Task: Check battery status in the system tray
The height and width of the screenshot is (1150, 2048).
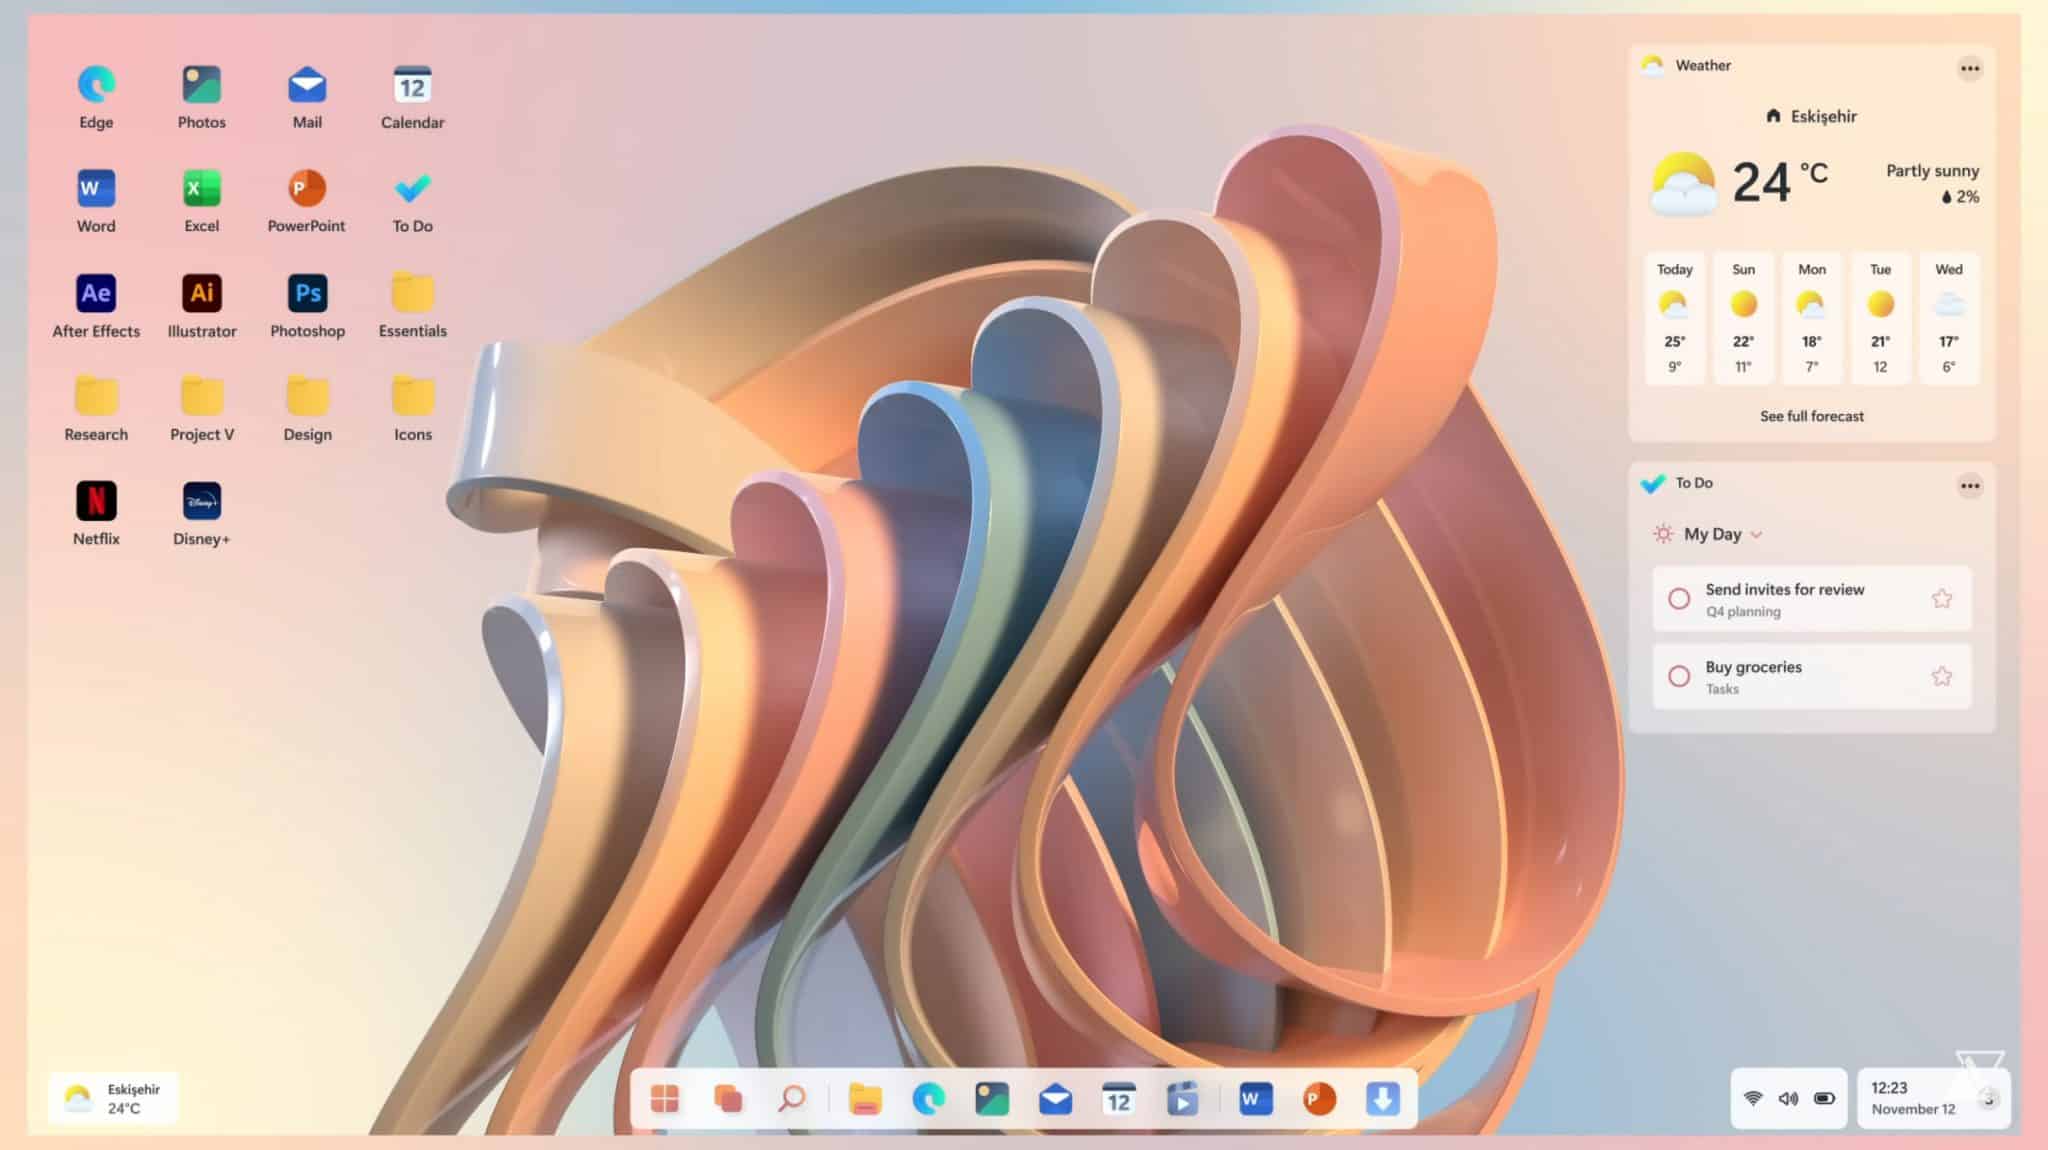Action: 1826,1097
